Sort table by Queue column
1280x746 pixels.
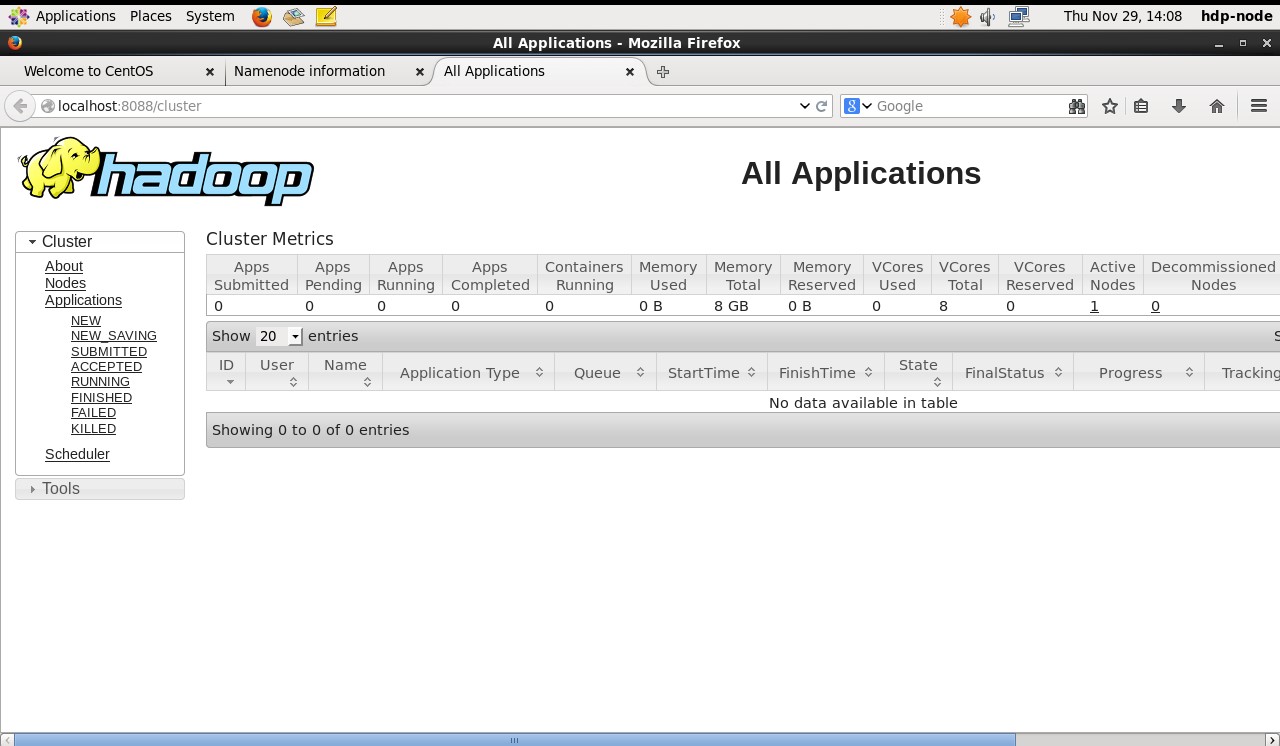[x=605, y=372]
